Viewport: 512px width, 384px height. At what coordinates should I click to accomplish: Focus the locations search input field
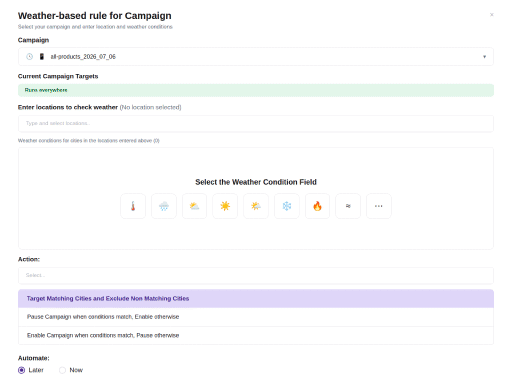pos(256,123)
